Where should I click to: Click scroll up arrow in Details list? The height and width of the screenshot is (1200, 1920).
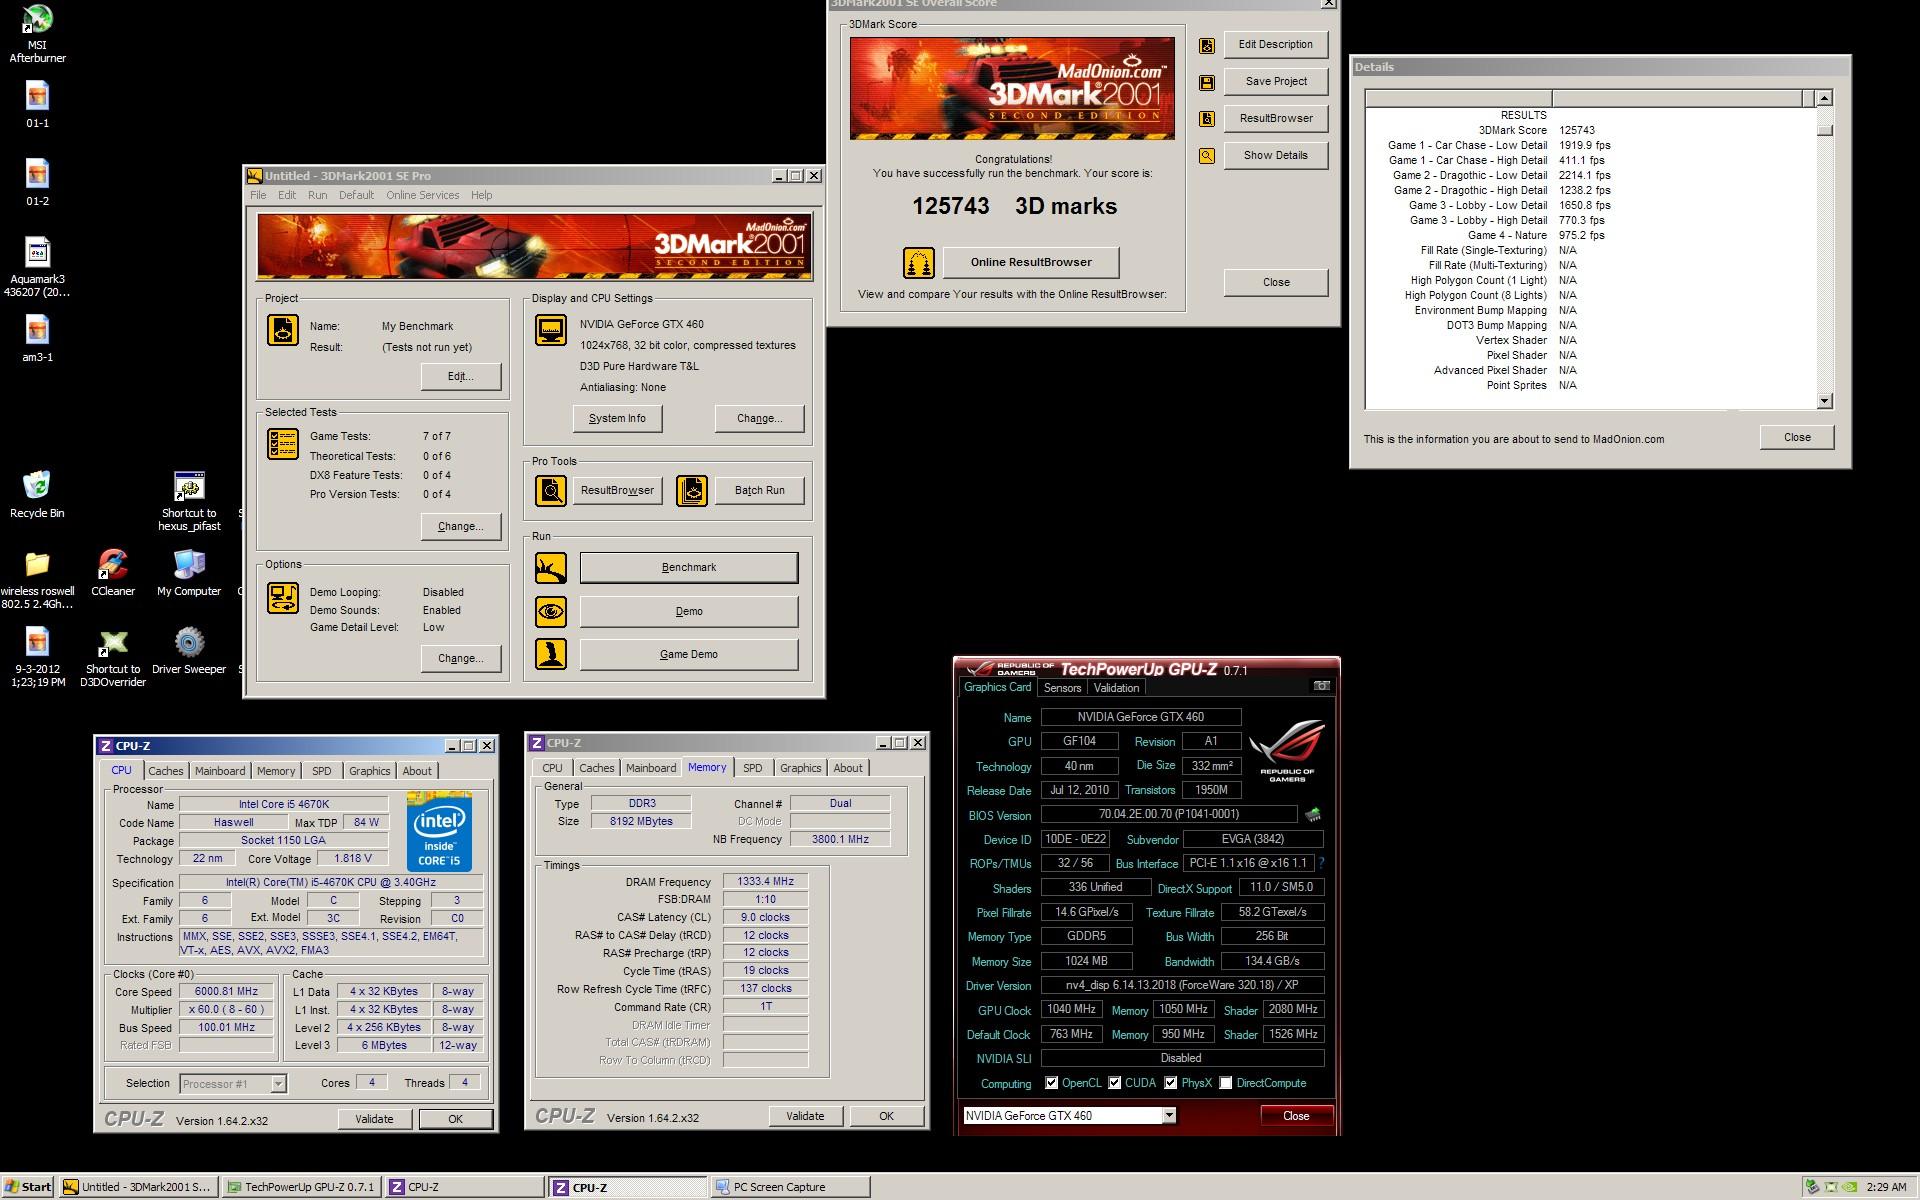(x=1824, y=98)
